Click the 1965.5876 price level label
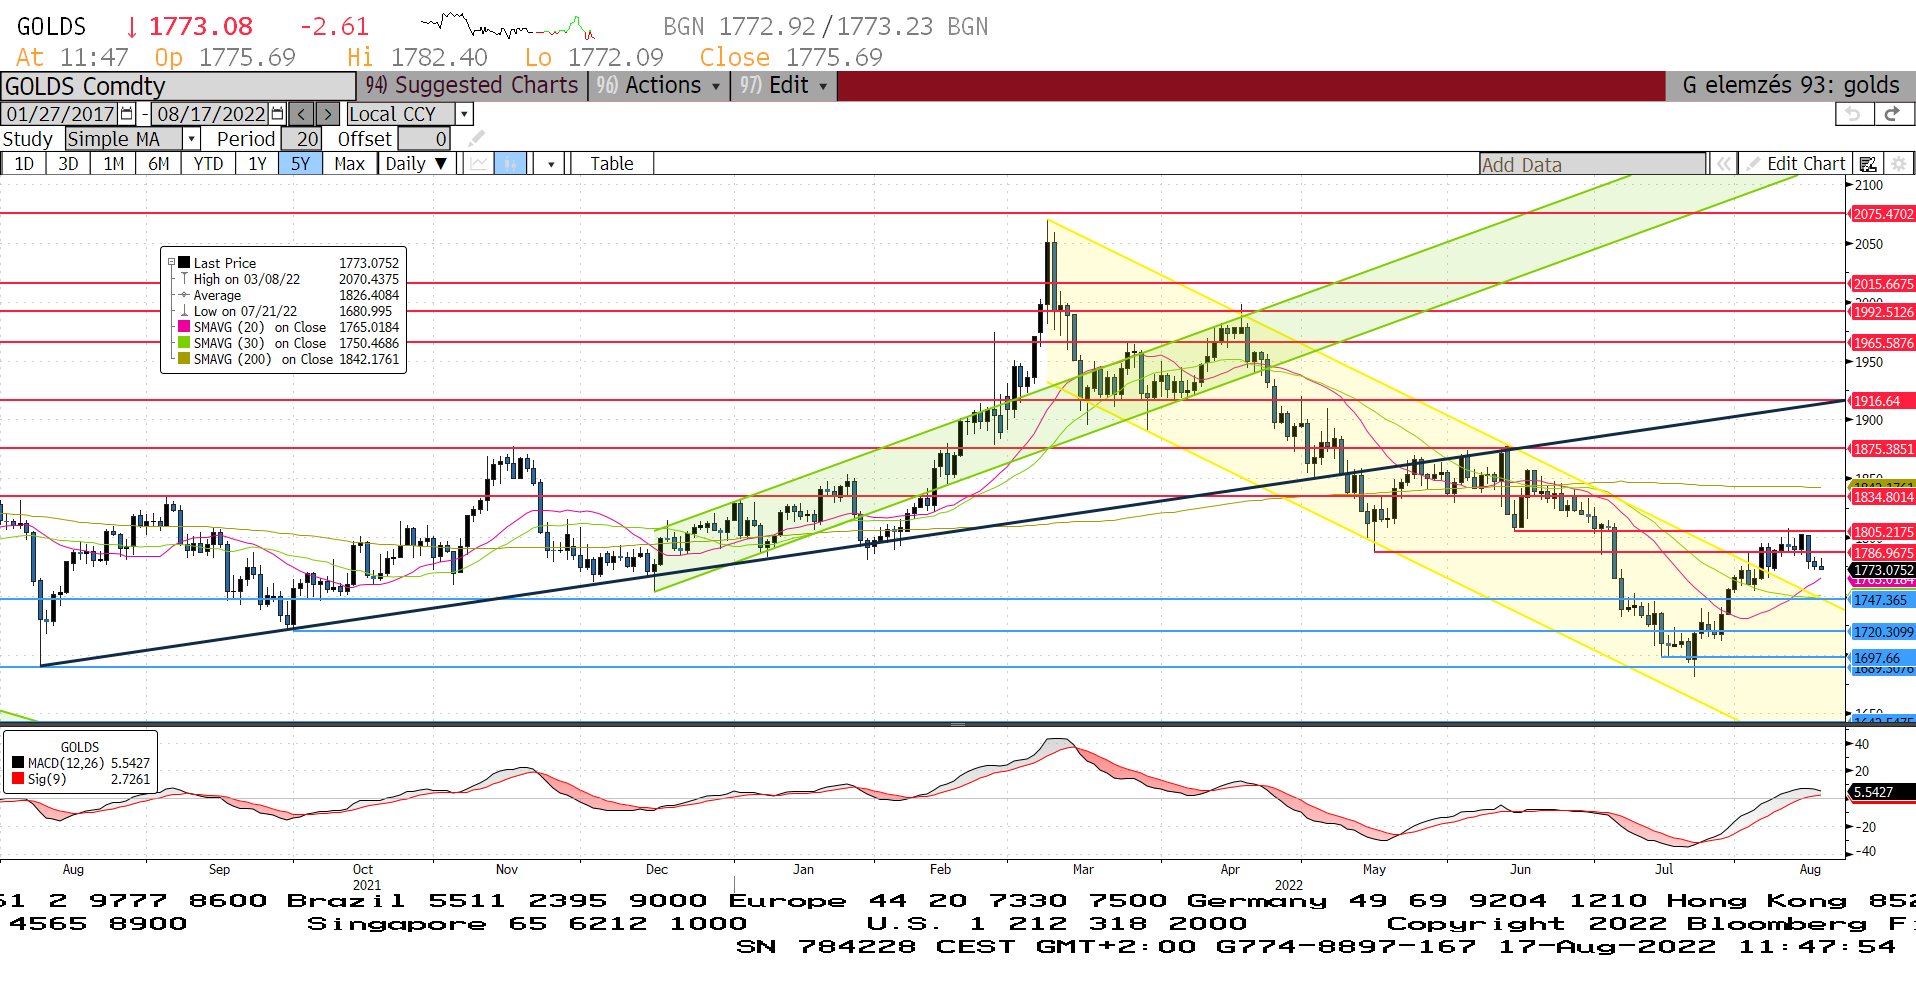 tap(1882, 343)
